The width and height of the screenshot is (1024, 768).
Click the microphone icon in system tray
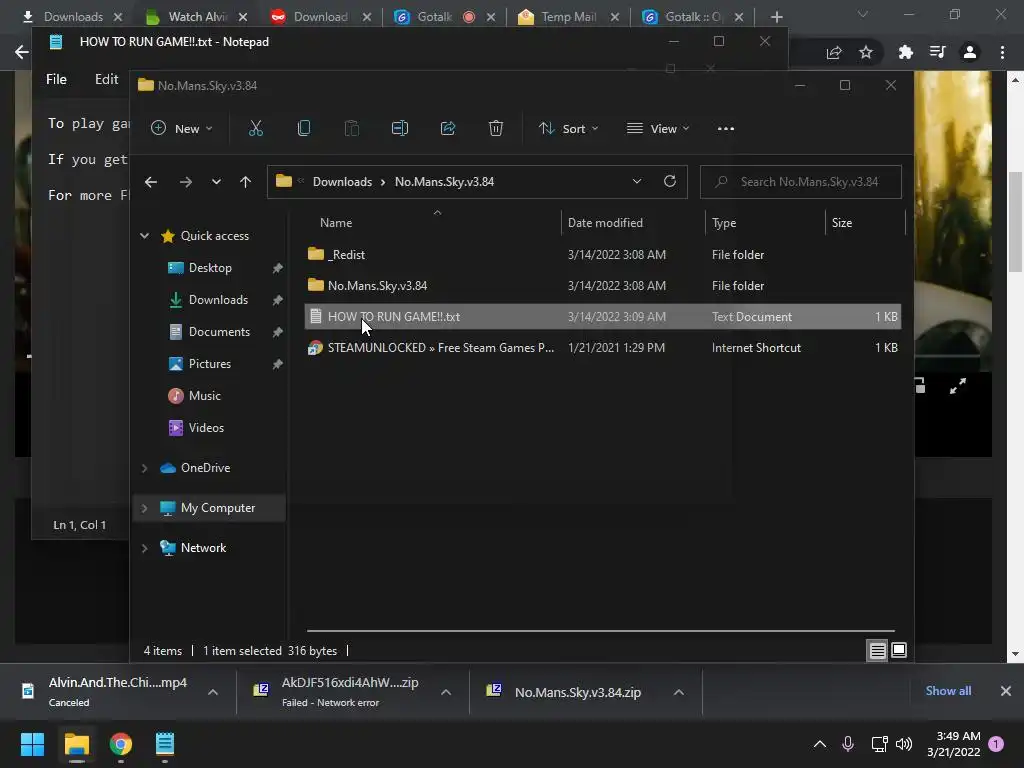[848, 744]
